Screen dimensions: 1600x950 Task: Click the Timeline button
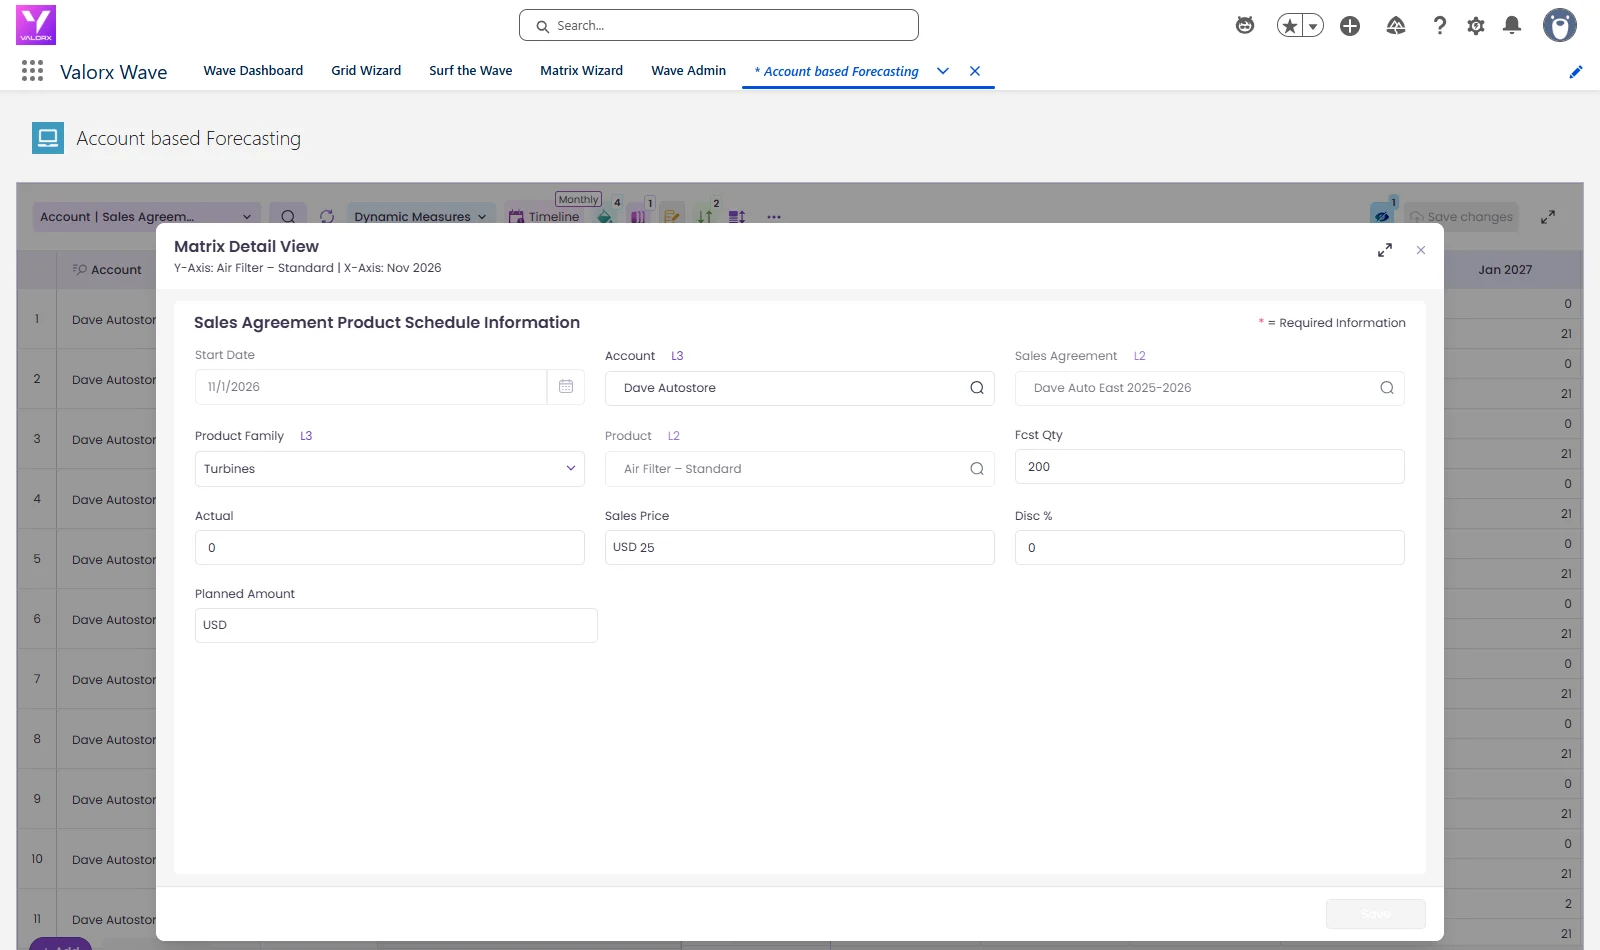click(544, 217)
